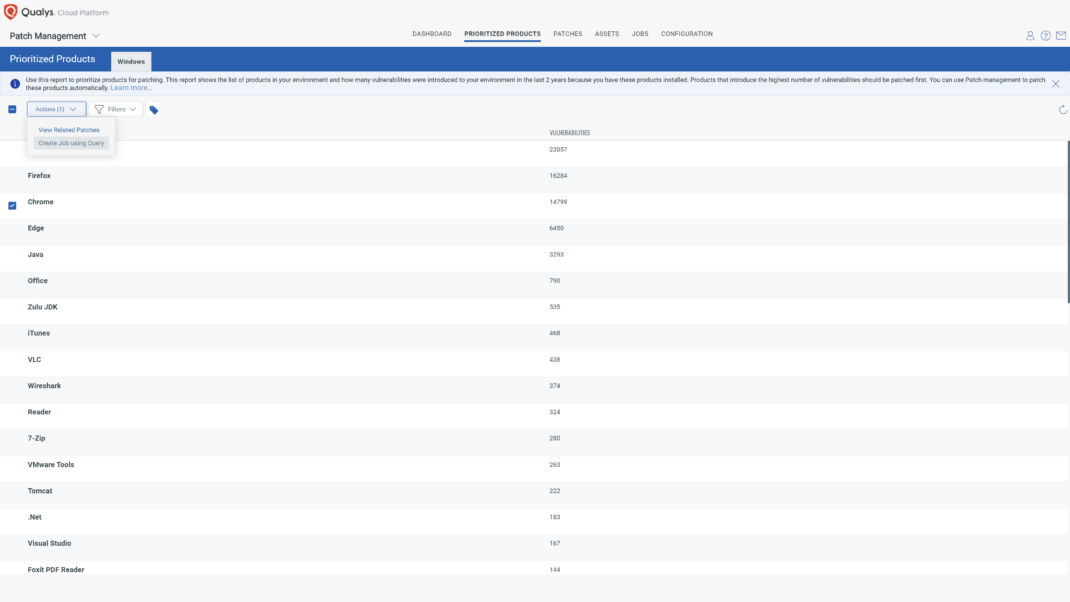The width and height of the screenshot is (1070, 602).
Task: Select the VLC product row
Action: click(534, 364)
